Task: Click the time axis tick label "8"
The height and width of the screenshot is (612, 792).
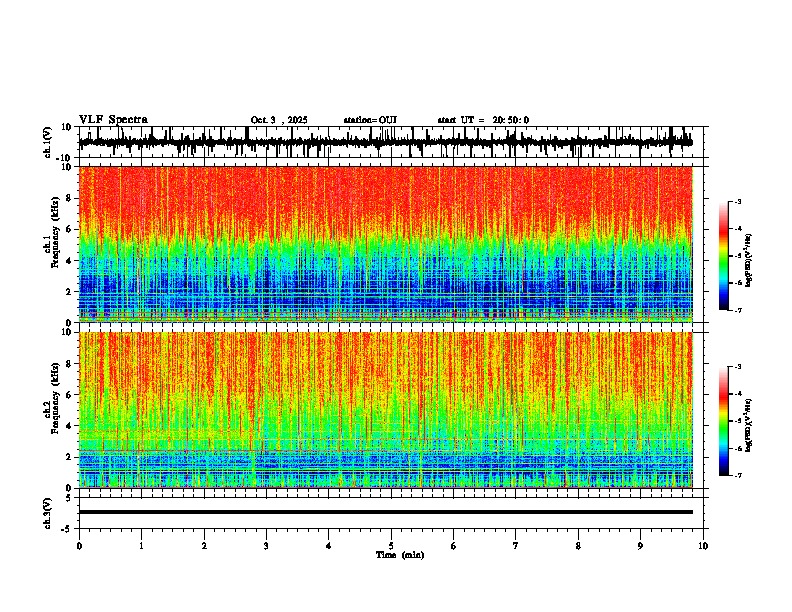Action: tap(578, 546)
